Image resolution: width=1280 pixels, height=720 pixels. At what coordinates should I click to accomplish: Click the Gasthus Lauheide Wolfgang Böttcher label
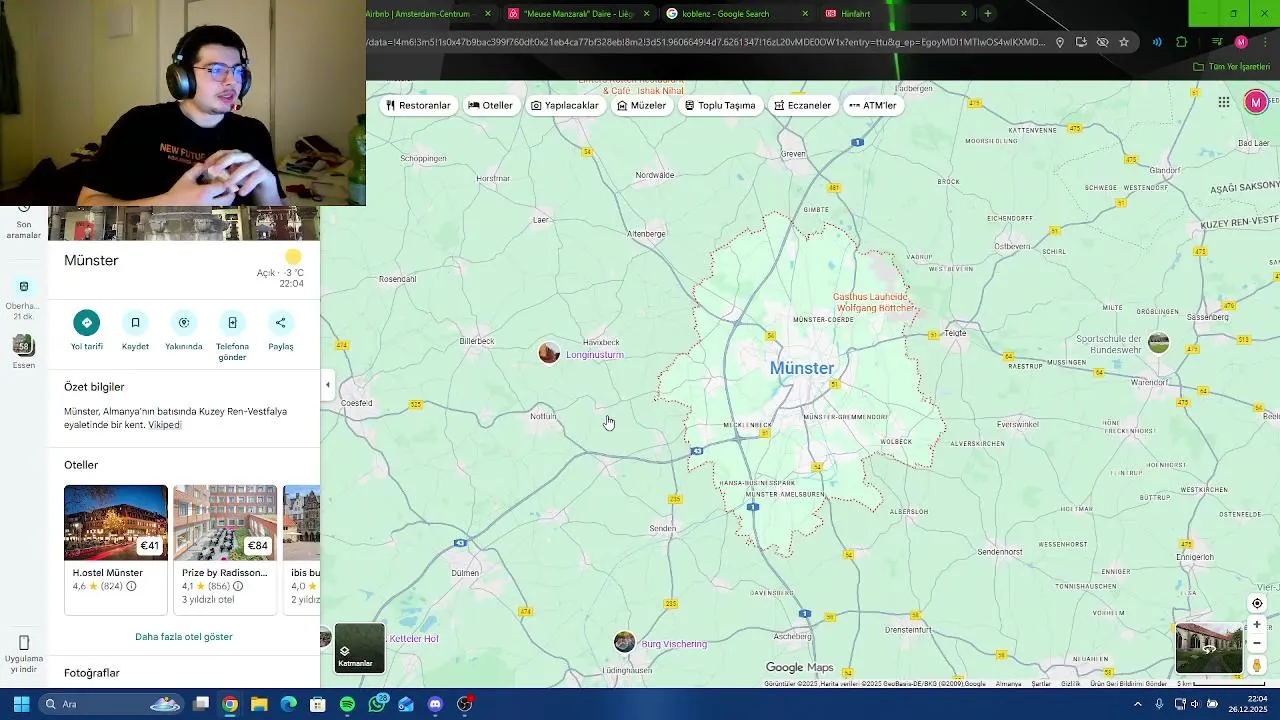874,302
